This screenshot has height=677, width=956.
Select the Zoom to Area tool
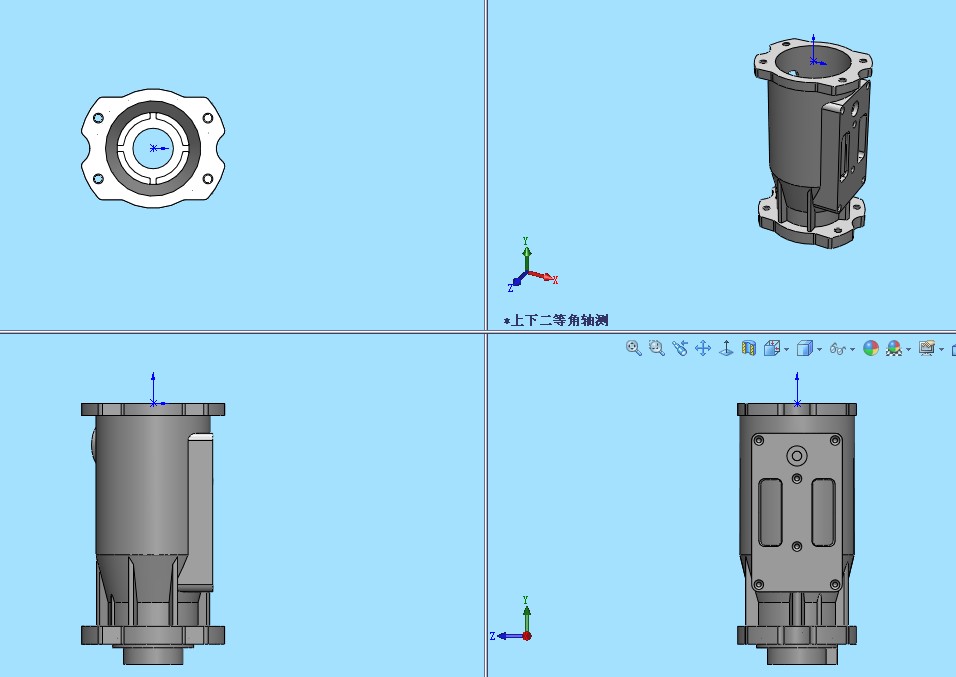(x=657, y=348)
